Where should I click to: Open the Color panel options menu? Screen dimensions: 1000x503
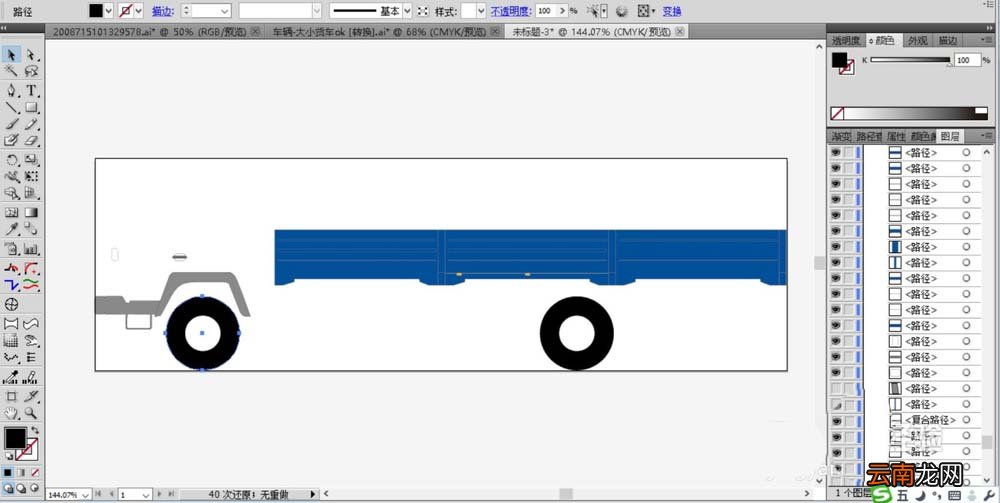point(986,40)
